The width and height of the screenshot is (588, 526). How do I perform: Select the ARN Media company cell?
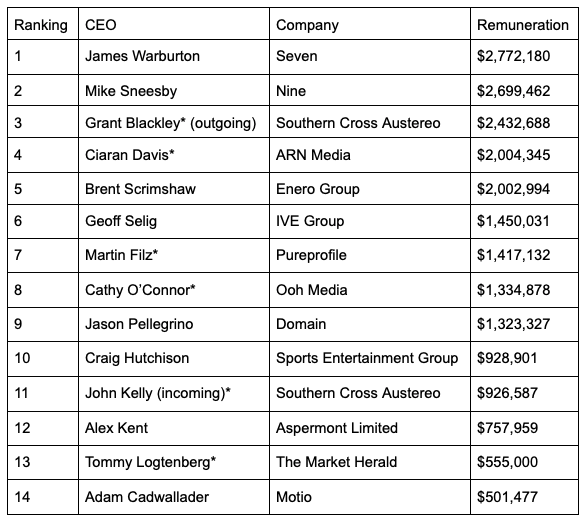(x=370, y=155)
